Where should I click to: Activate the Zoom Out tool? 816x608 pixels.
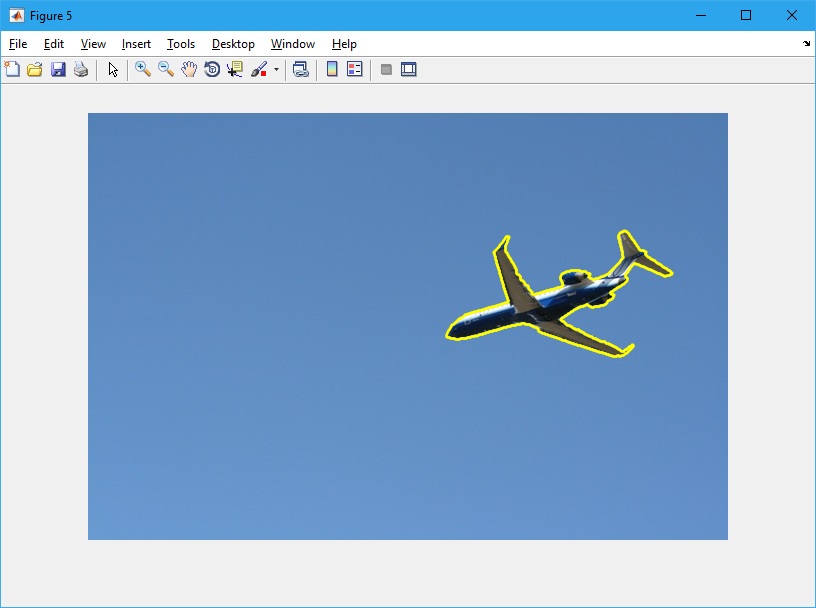[166, 69]
